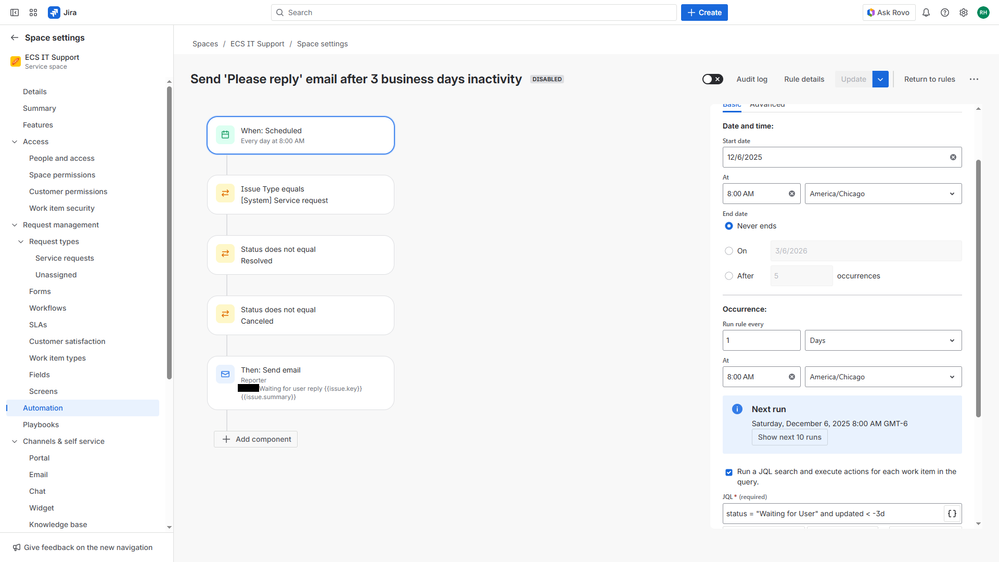Open the Days interval unit dropdown

[x=883, y=340]
